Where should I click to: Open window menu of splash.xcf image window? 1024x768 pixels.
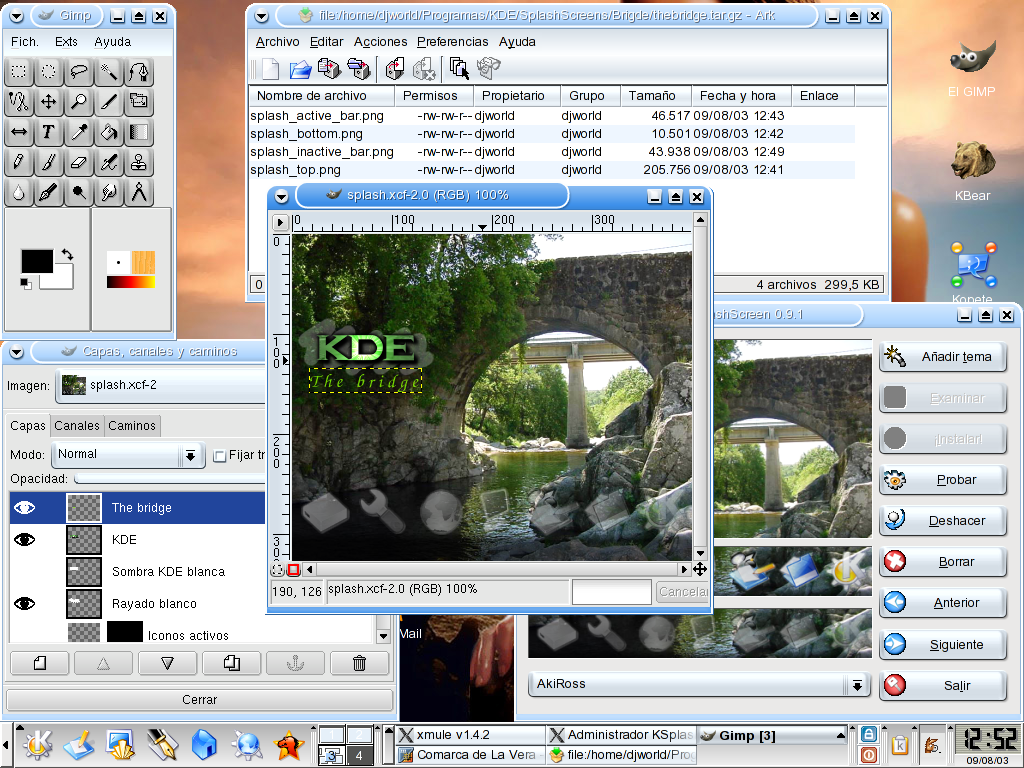click(x=281, y=196)
